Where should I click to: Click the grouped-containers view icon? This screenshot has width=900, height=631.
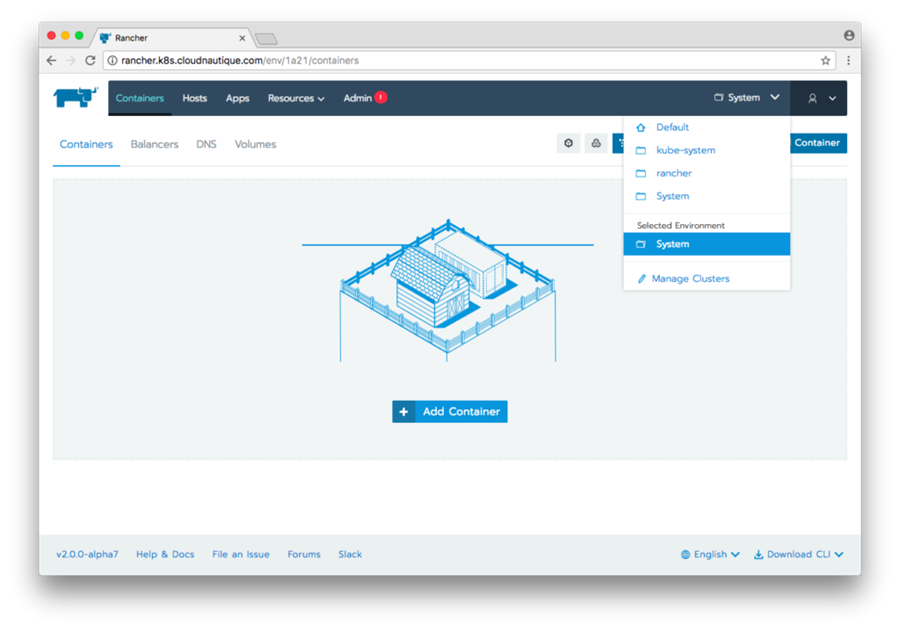tap(595, 144)
